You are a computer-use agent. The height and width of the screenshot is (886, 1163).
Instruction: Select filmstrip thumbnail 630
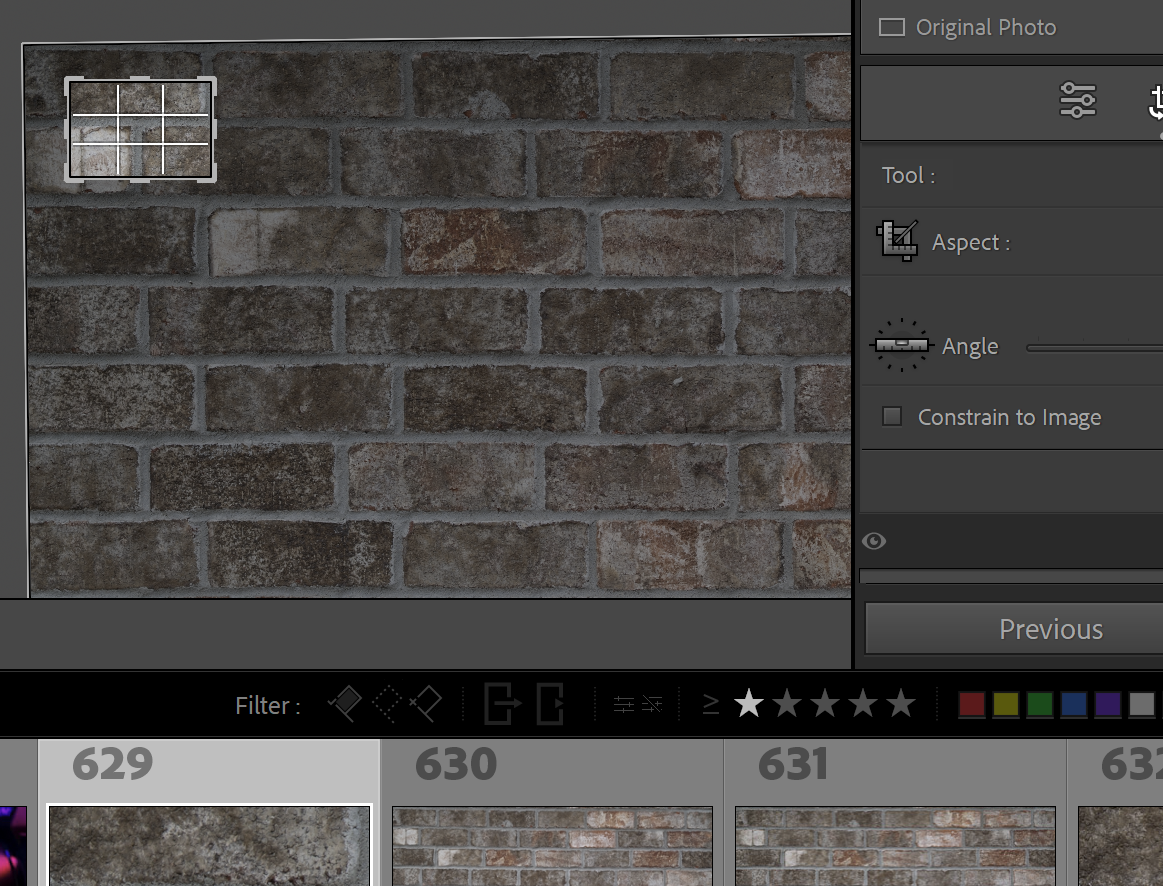coord(552,845)
